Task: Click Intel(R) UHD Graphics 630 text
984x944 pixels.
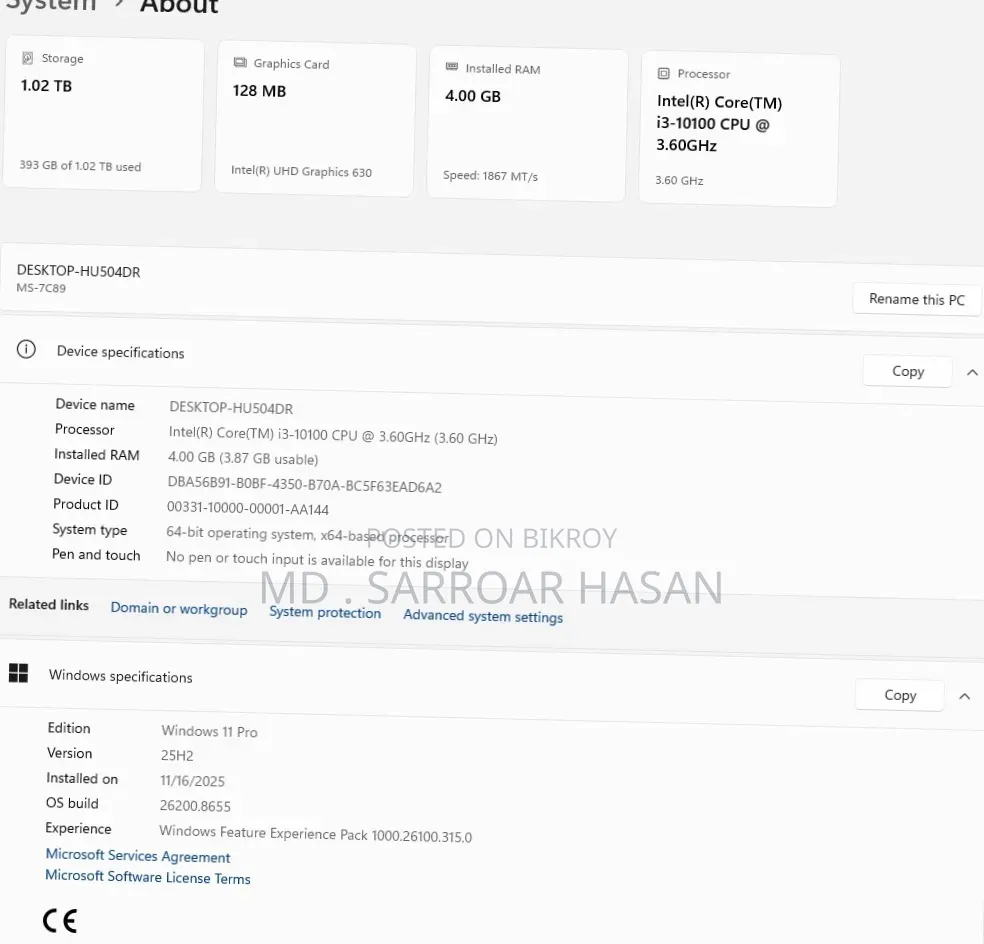Action: click(x=301, y=171)
